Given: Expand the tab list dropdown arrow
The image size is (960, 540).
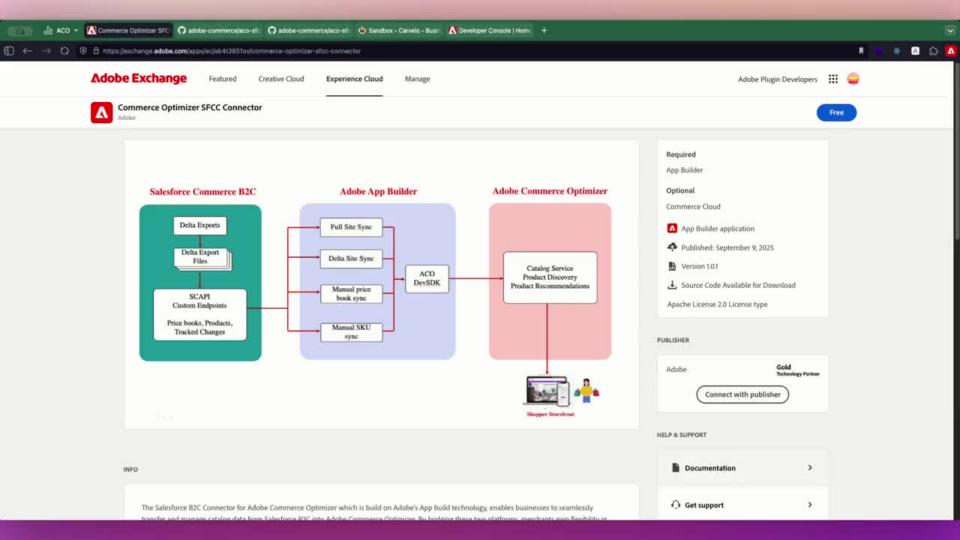Looking at the screenshot, I should coord(949,31).
